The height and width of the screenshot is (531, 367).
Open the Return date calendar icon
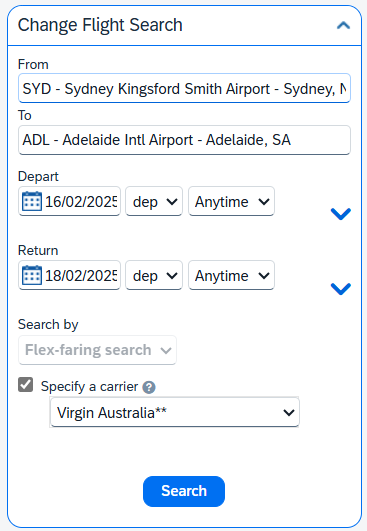(32, 275)
